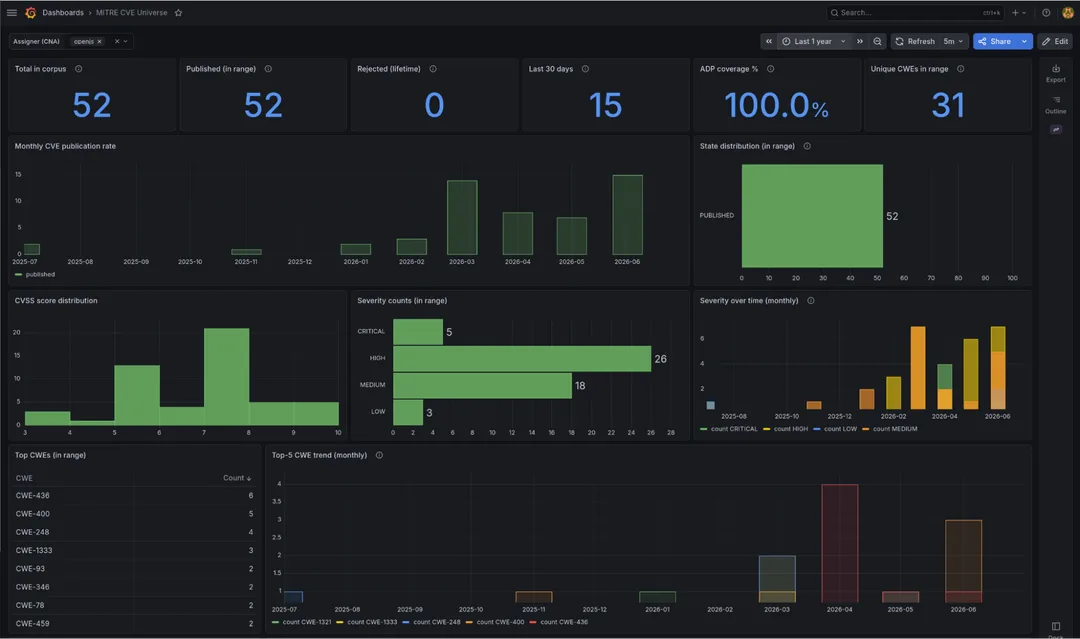Sort Top CWEs table by Count
Screen dimensions: 1080x639
pos(237,478)
